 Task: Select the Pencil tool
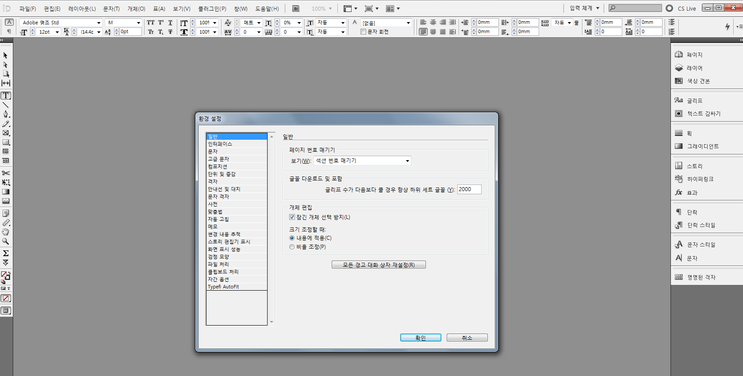click(6, 124)
